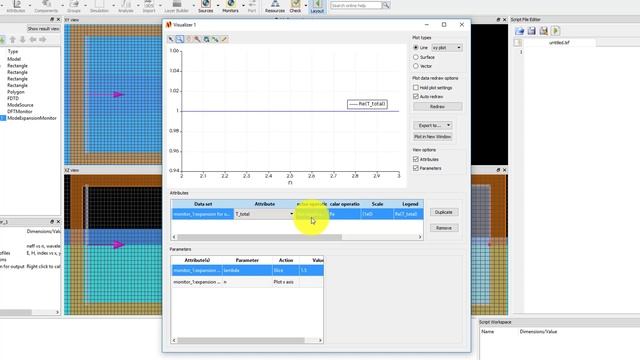The image size is (640, 360).
Task: Click the Re(T_total) legend in plot
Action: pos(367,104)
